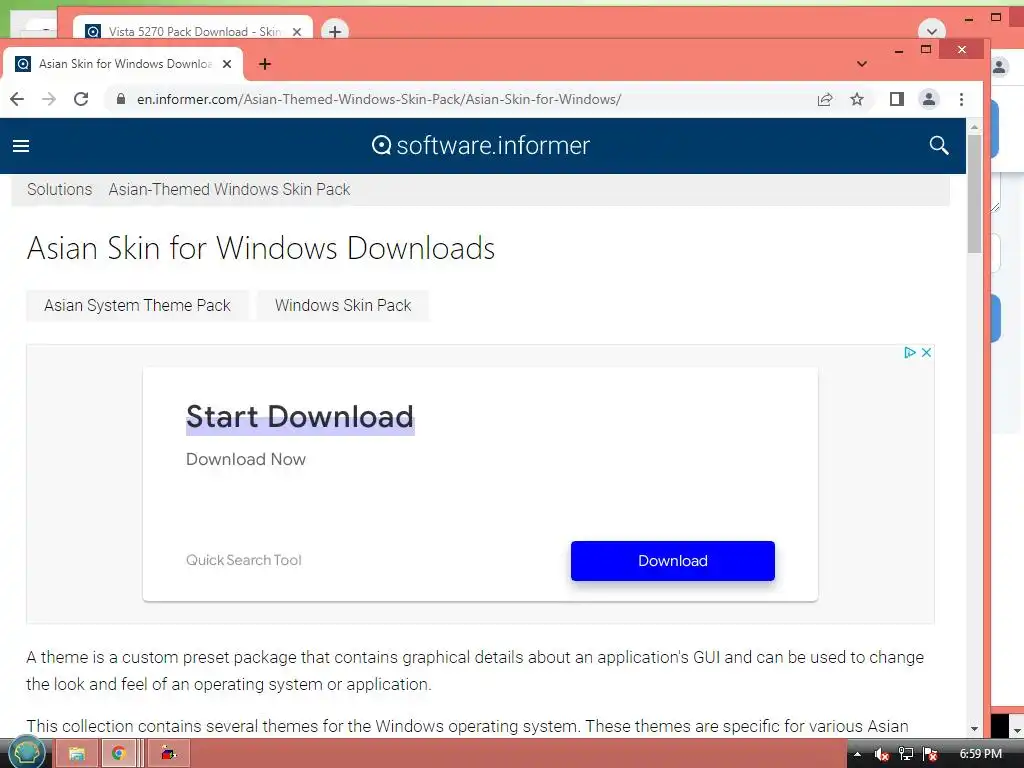Click the software.informer logo
The width and height of the screenshot is (1024, 768).
(481, 145)
